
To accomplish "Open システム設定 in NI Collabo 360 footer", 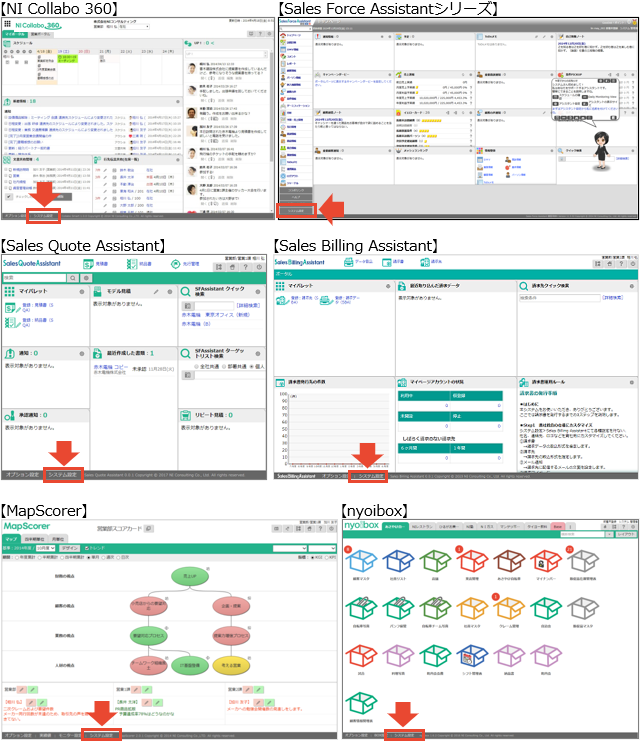I will 44,216.
